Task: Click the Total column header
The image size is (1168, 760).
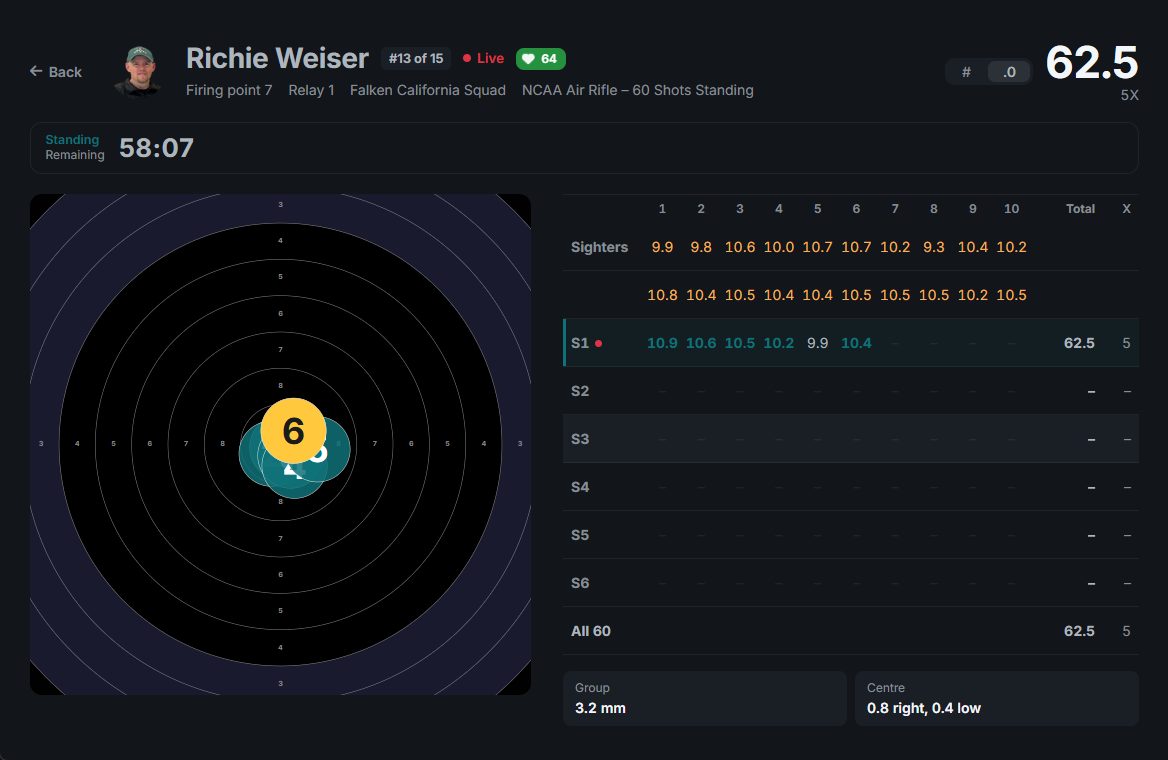Action: point(1080,209)
